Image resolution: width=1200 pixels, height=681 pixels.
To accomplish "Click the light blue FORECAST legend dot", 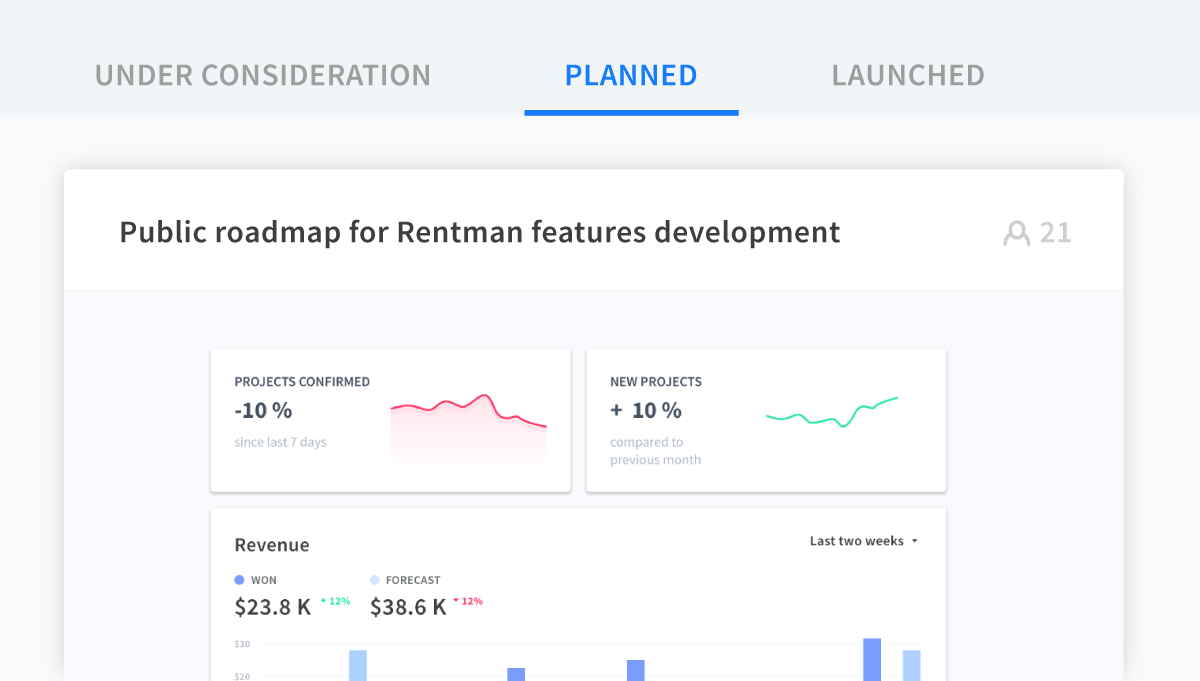I will [375, 580].
